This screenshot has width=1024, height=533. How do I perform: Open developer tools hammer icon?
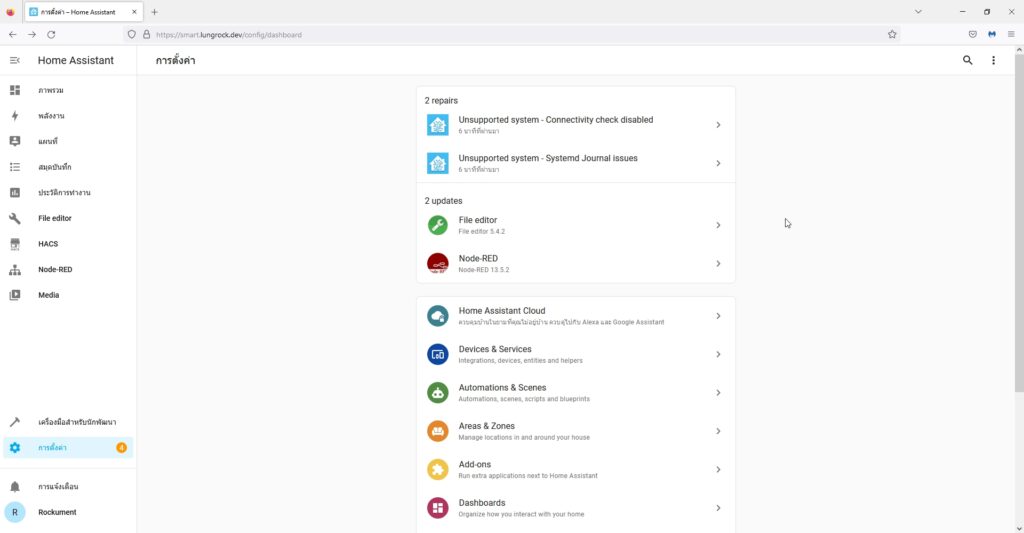(15, 422)
